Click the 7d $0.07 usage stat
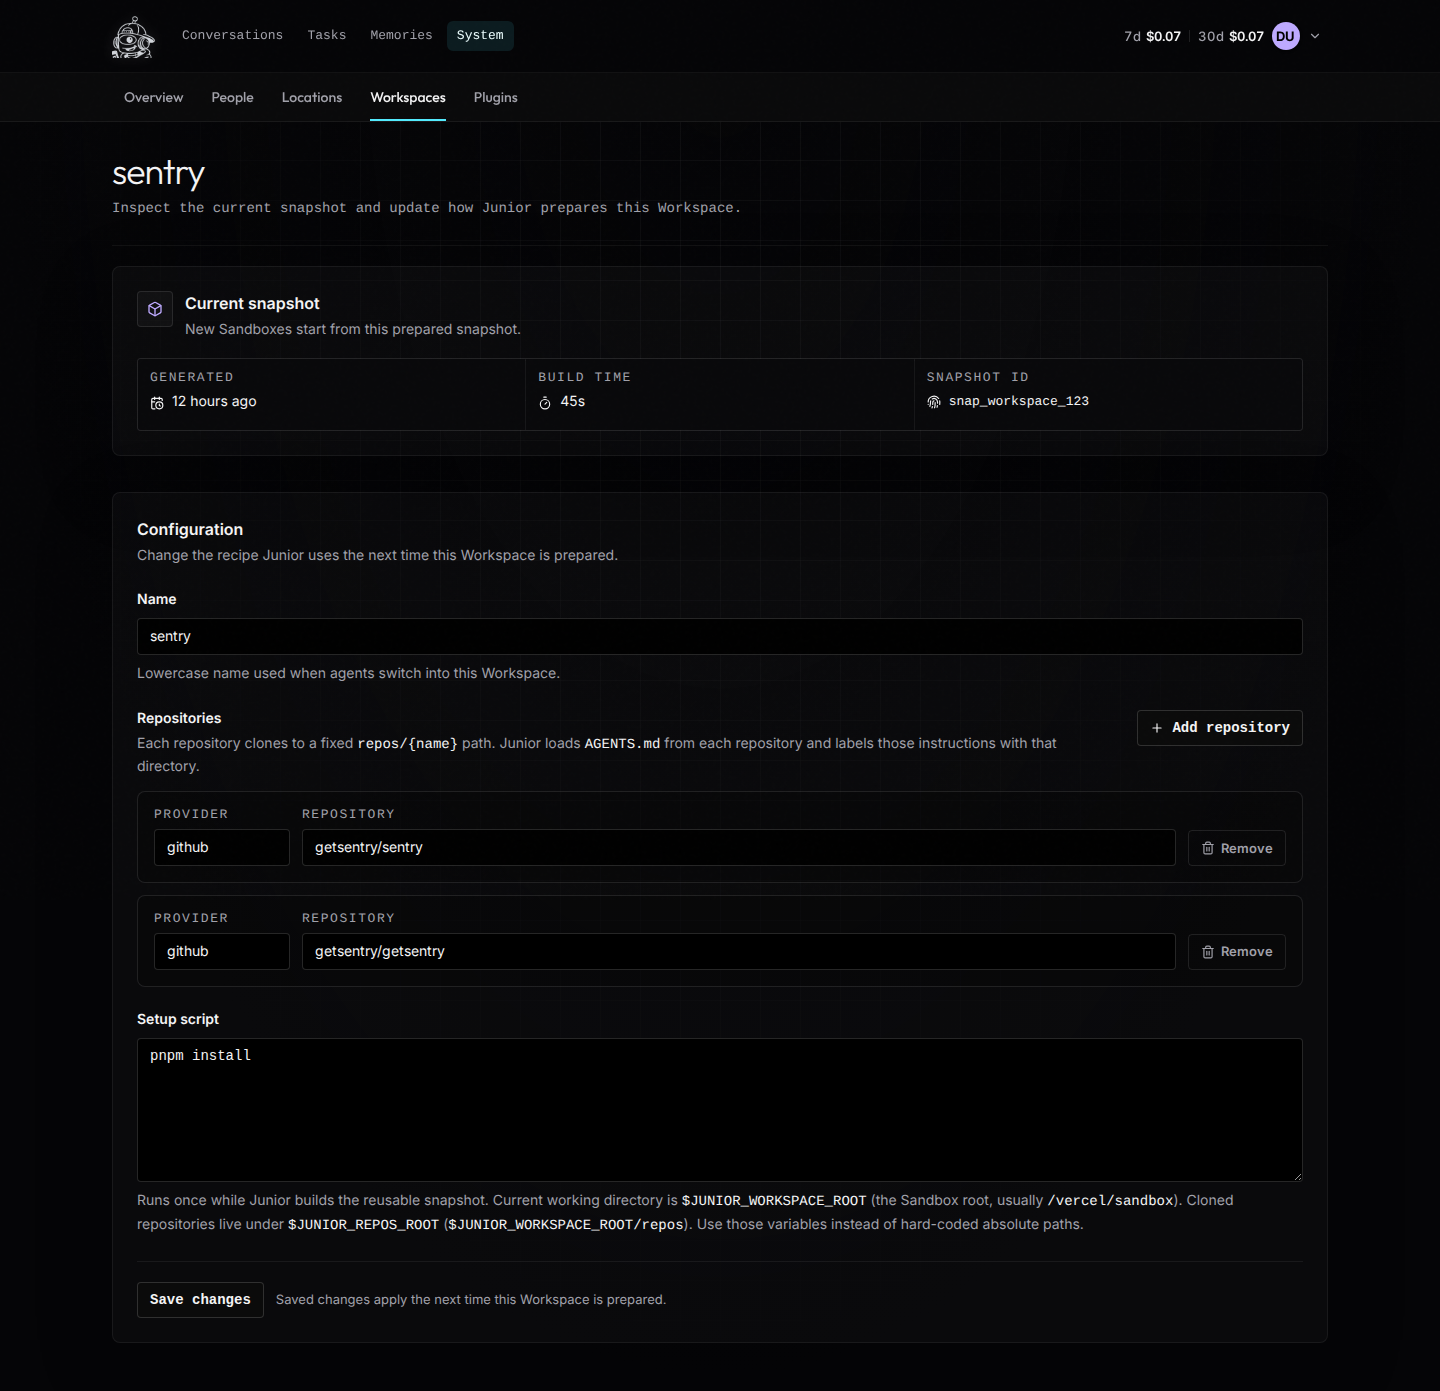This screenshot has height=1391, width=1440. coord(1152,36)
